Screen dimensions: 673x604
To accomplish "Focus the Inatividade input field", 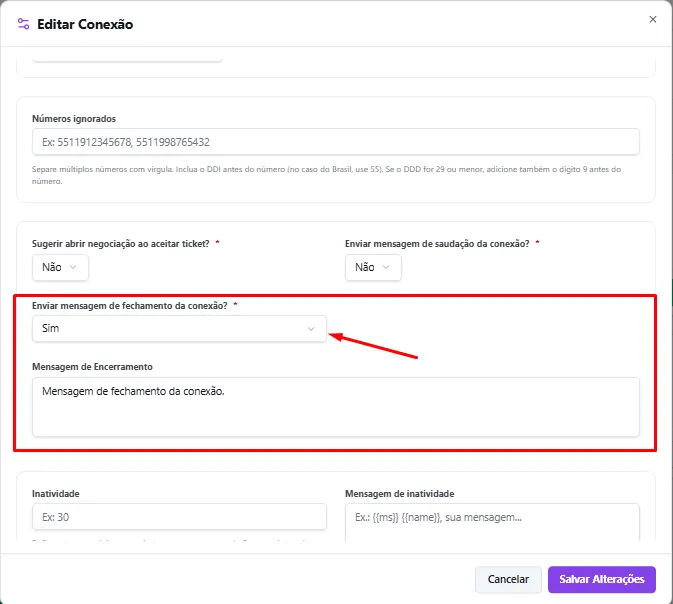I will pos(179,517).
